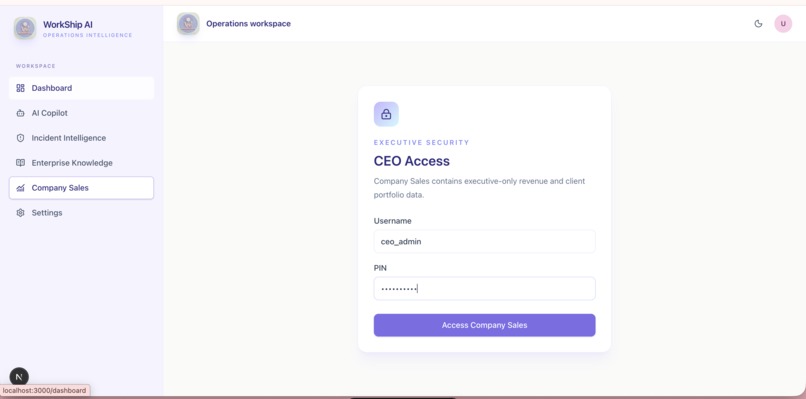This screenshot has width=806, height=399.
Task: Click the OPERATIONS INTELLIGENCE subtitle
Action: [x=87, y=35]
